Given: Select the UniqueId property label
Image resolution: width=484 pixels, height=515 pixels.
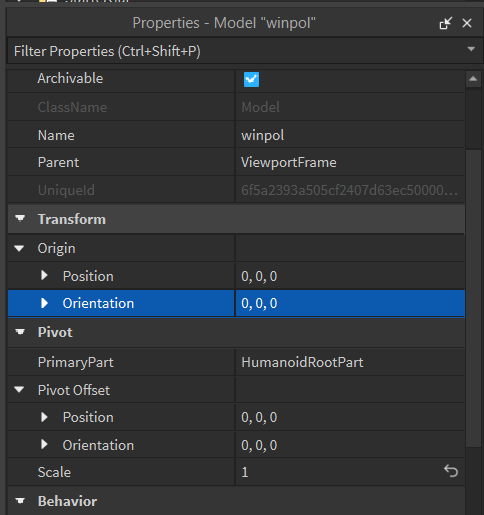Looking at the screenshot, I should click(66, 190).
